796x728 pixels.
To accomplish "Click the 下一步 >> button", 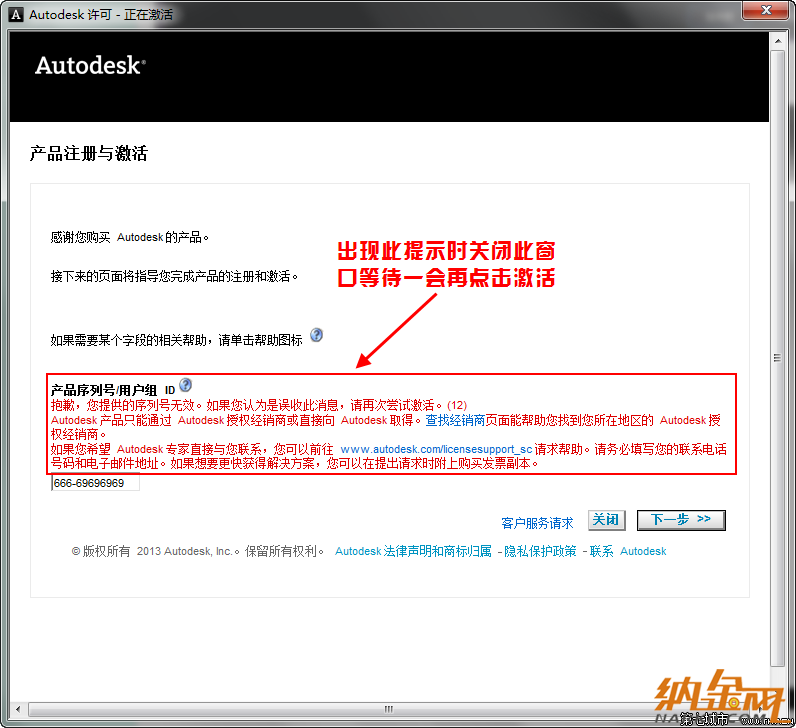I will coord(681,520).
